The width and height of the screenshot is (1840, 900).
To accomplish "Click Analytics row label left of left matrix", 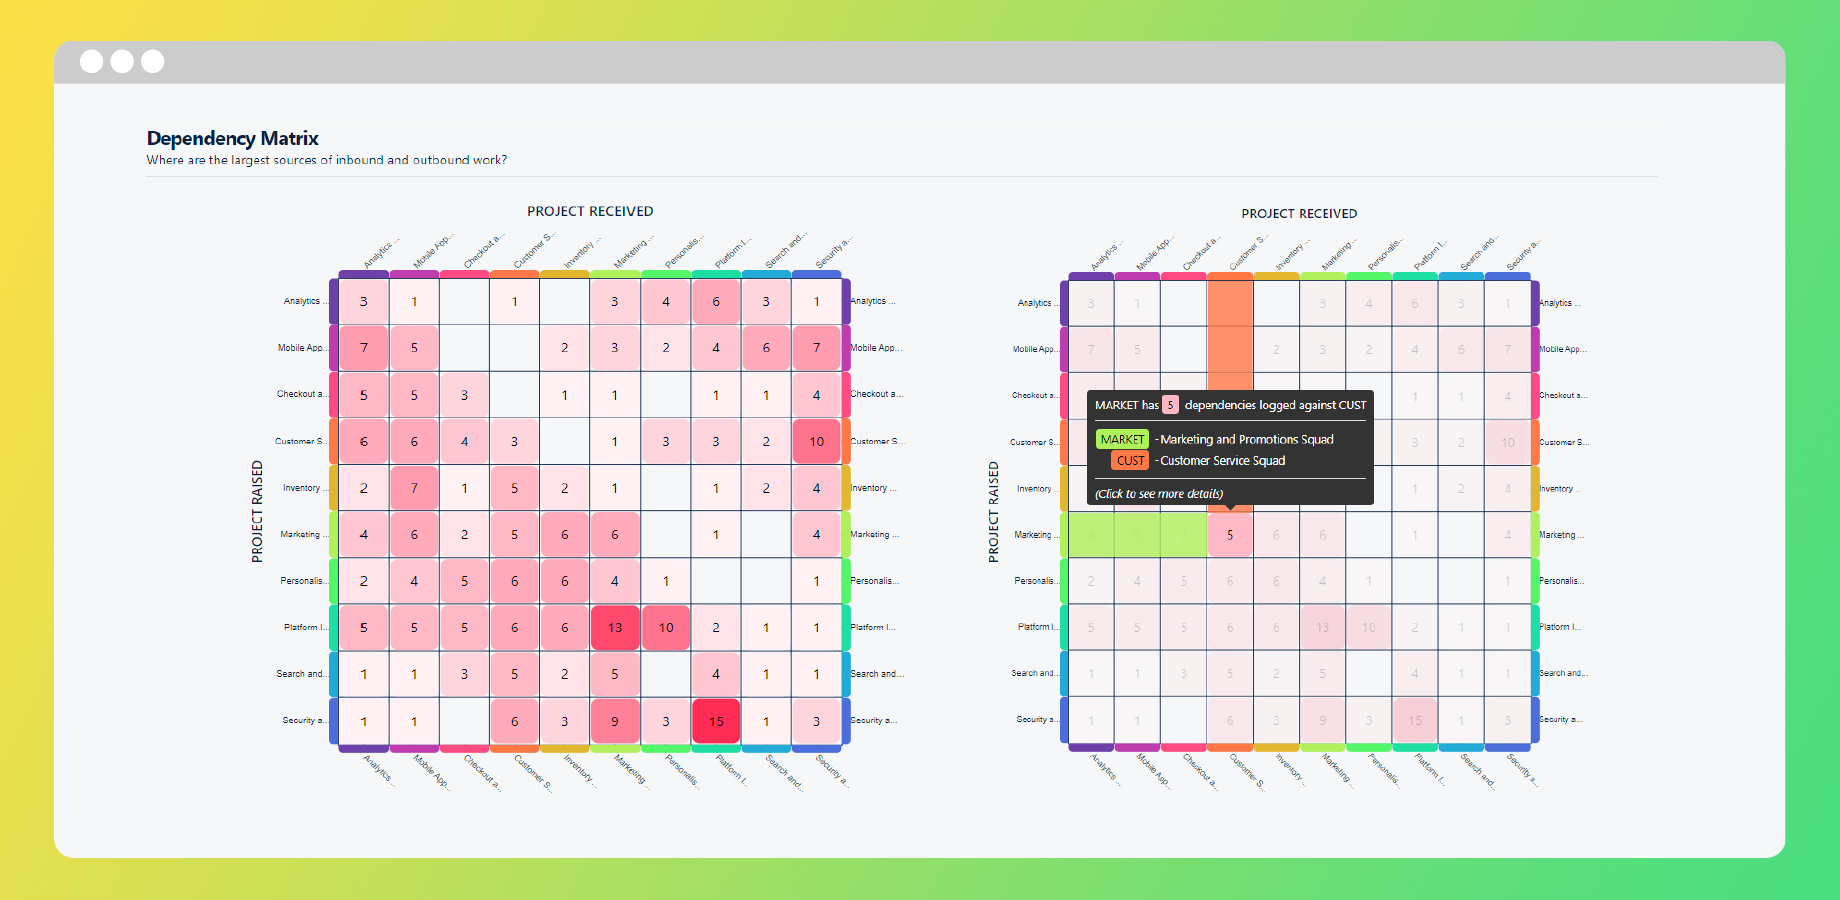I will tap(304, 301).
